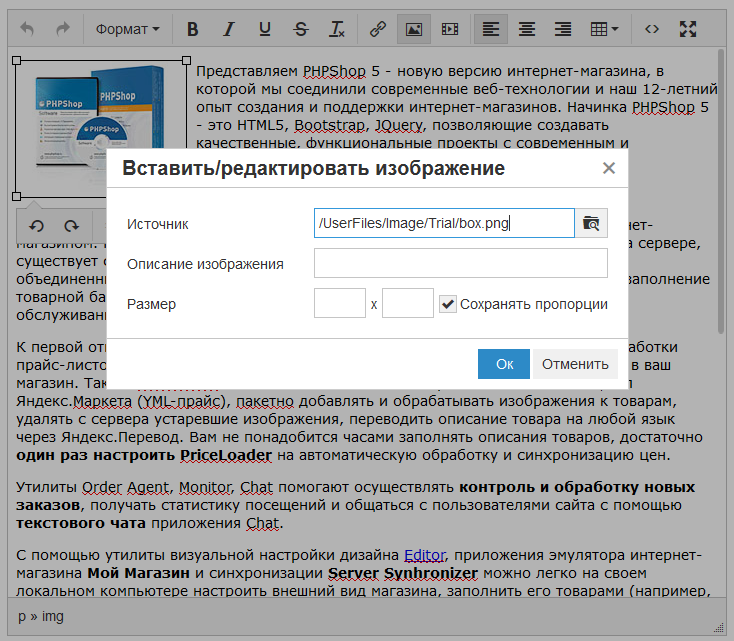The image size is (734, 641).
Task: Toggle fullscreen editor mode
Action: coord(688,29)
